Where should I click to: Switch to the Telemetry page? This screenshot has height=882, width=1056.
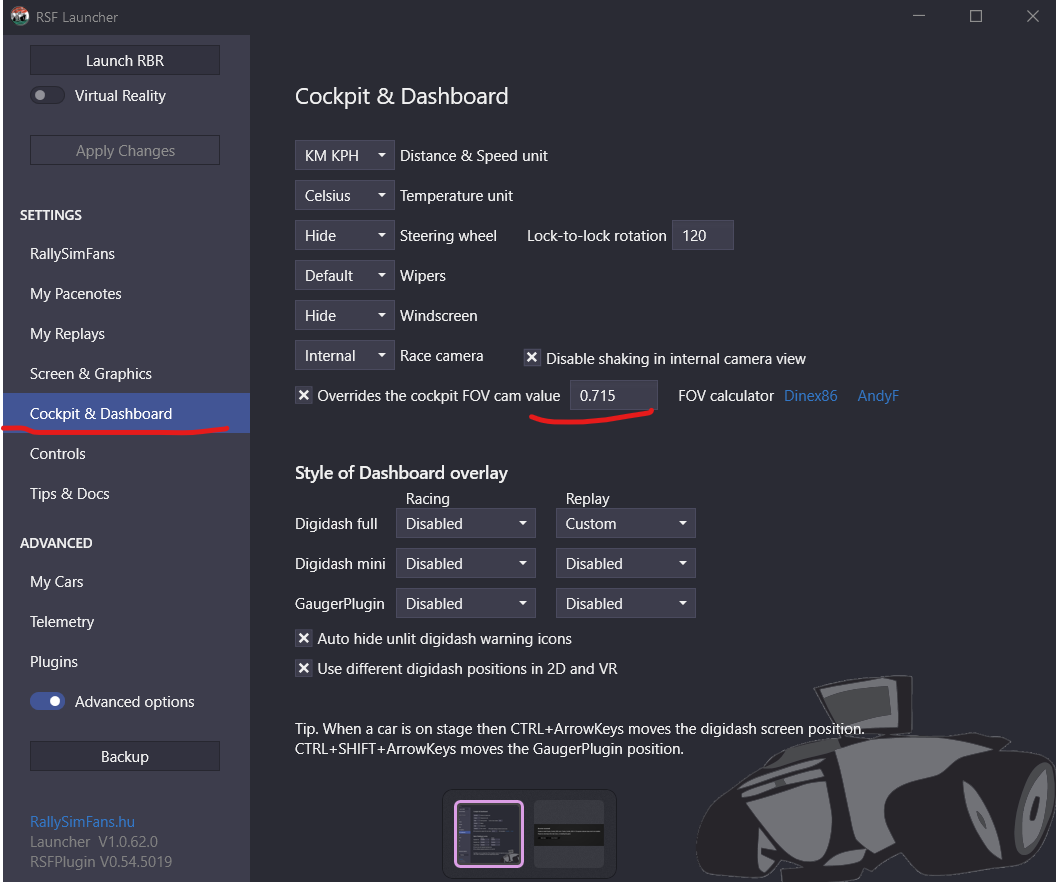[62, 622]
